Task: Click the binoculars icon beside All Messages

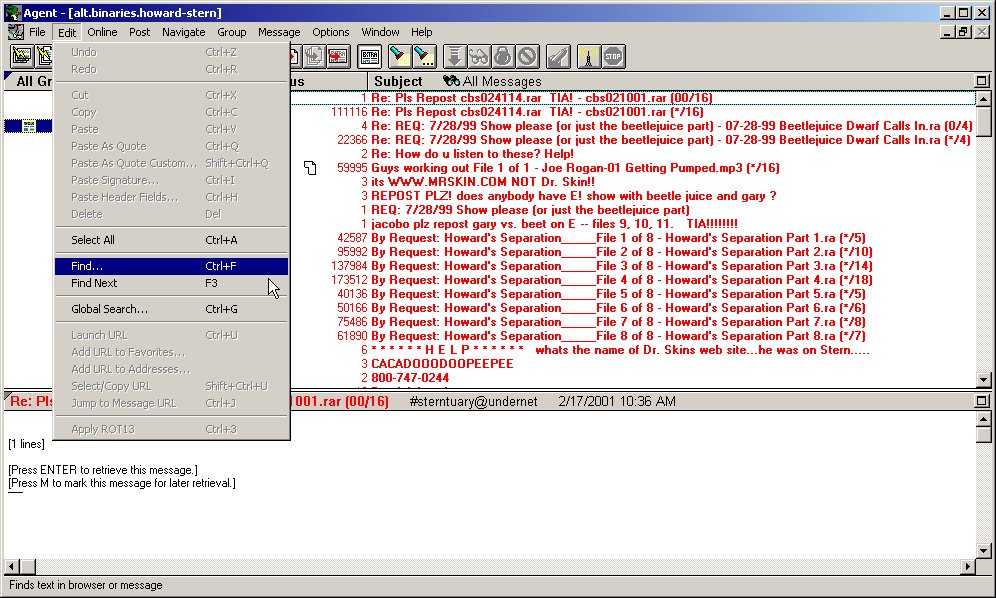Action: (451, 81)
